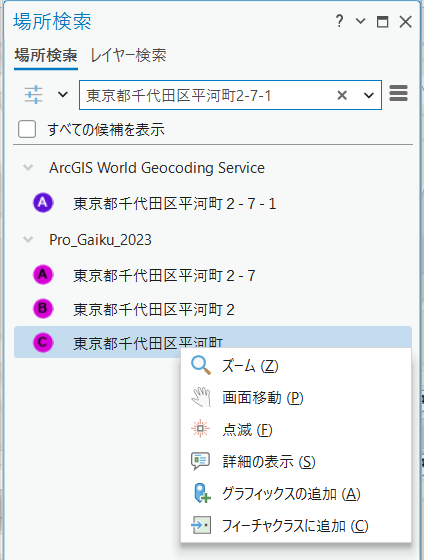This screenshot has height=560, width=424.
Task: Open the dropdown arrow beside the filter icon
Action: point(63,95)
